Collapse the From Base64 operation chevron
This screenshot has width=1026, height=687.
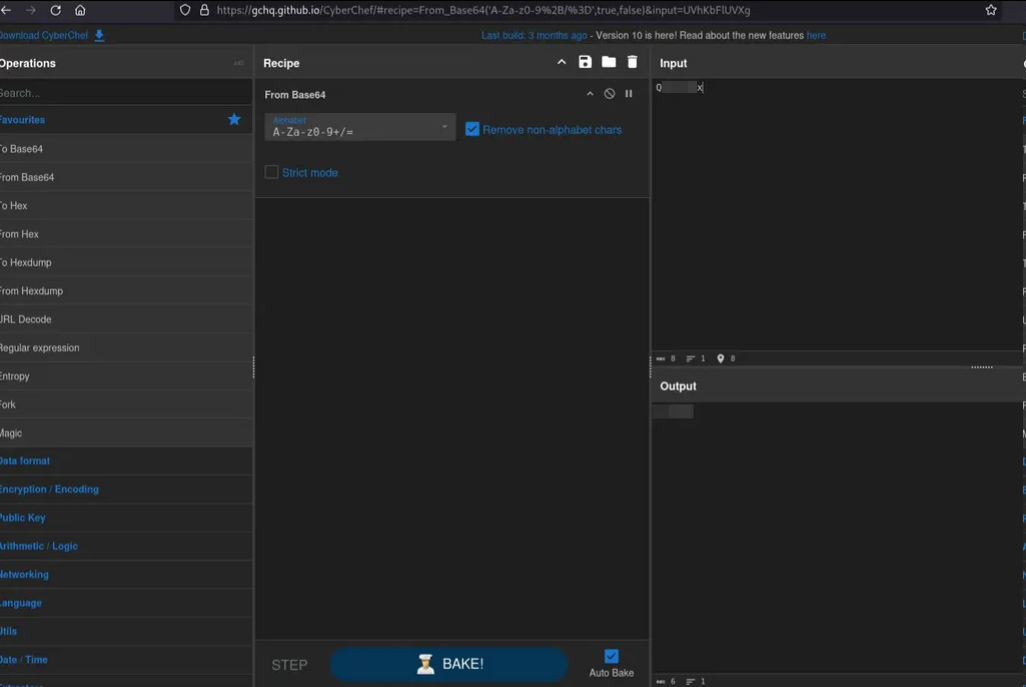coord(590,94)
